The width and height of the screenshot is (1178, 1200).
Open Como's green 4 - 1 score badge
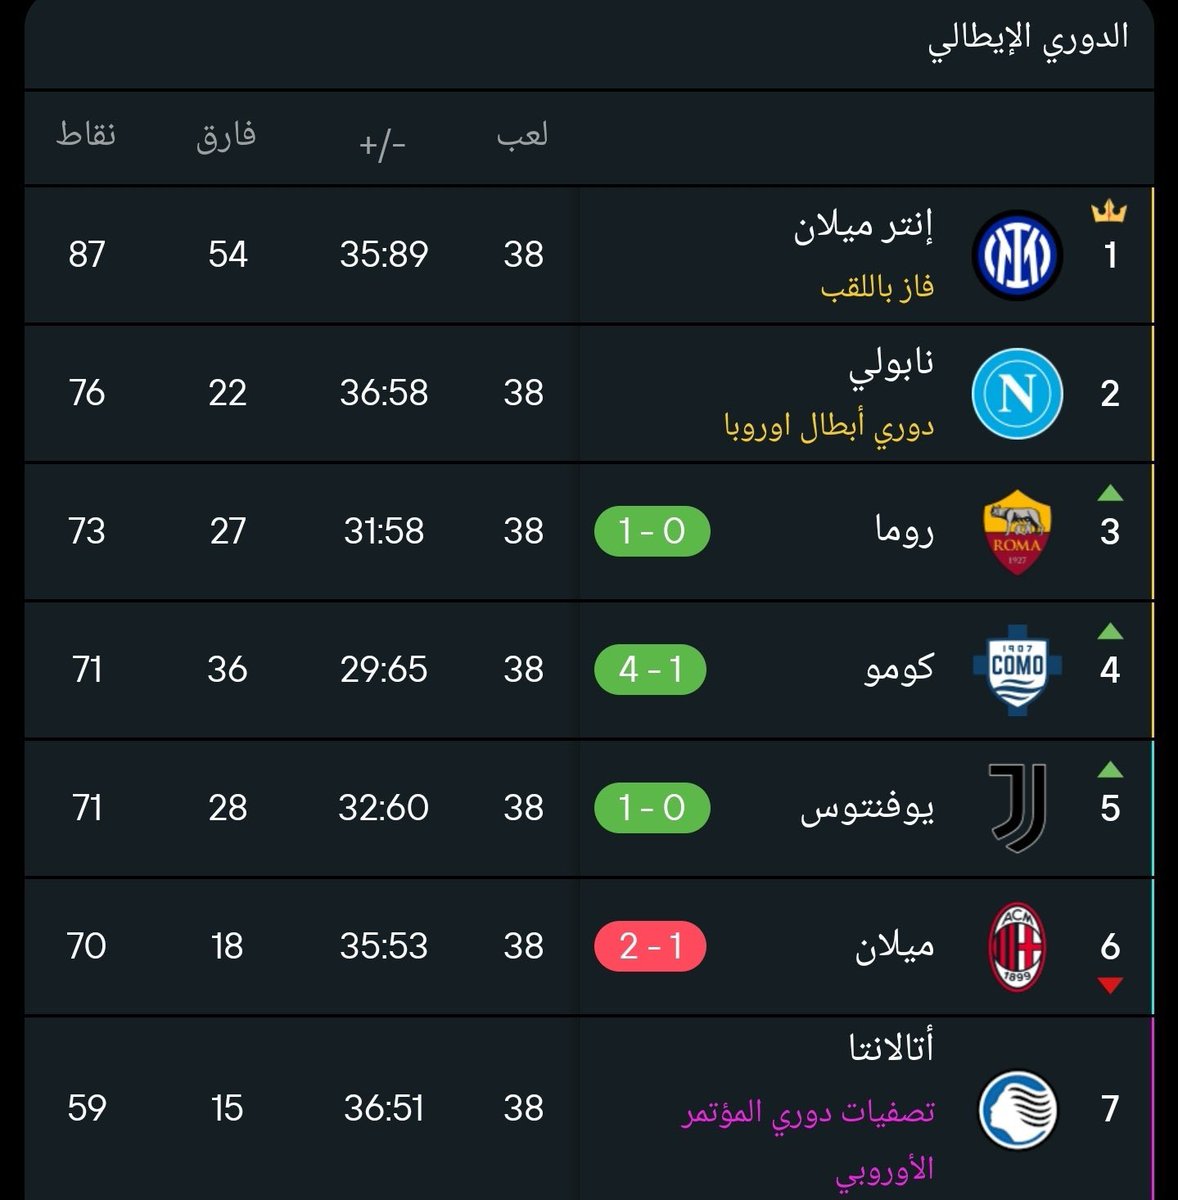coord(650,670)
